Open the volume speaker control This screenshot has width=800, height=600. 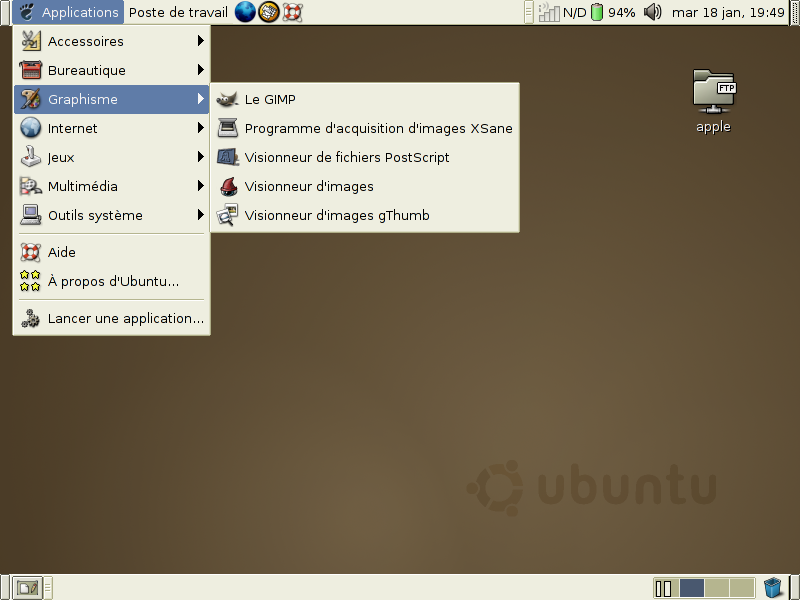click(x=653, y=12)
